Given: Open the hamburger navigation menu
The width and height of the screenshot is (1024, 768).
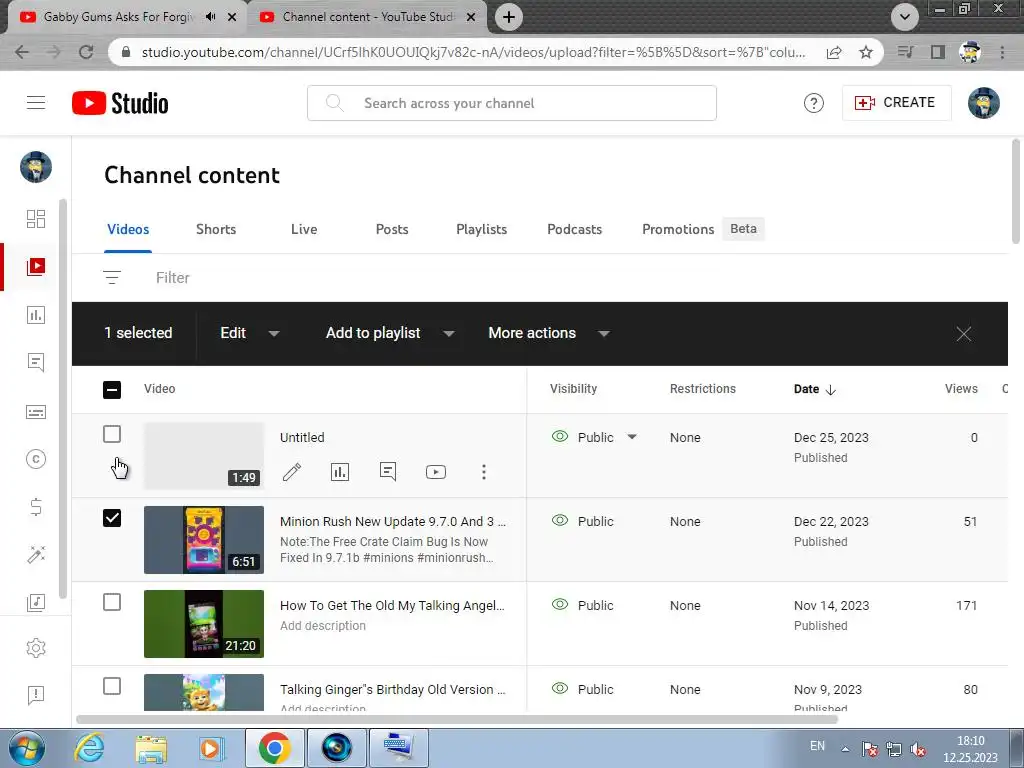Looking at the screenshot, I should click(x=36, y=103).
